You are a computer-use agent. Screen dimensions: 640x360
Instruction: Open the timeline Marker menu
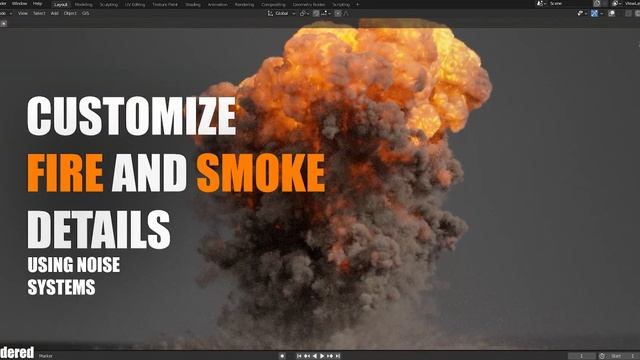coord(45,356)
